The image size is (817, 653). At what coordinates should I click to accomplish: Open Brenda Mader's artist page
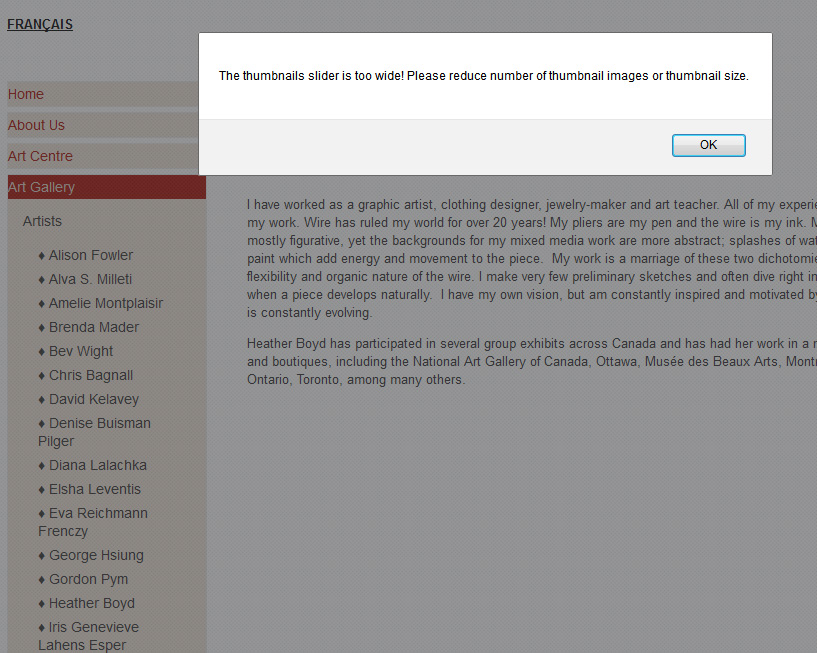[x=89, y=327]
